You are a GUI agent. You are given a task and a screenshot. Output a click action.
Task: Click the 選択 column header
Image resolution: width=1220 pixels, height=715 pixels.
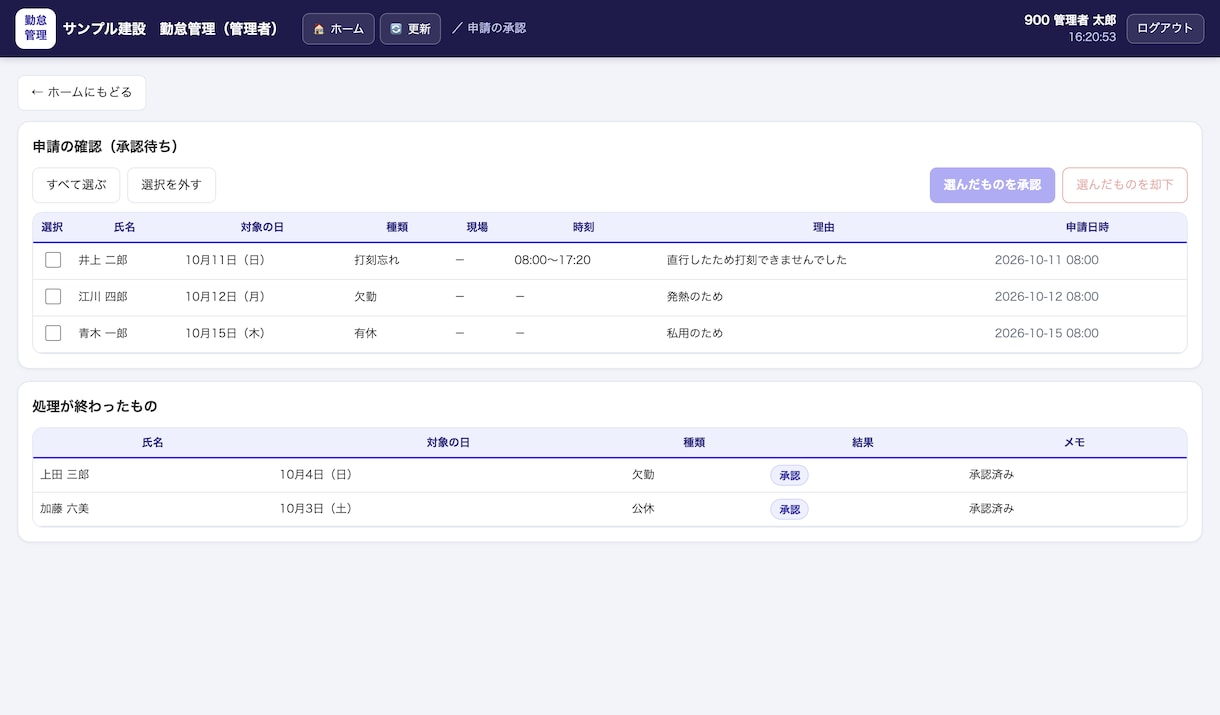point(52,227)
